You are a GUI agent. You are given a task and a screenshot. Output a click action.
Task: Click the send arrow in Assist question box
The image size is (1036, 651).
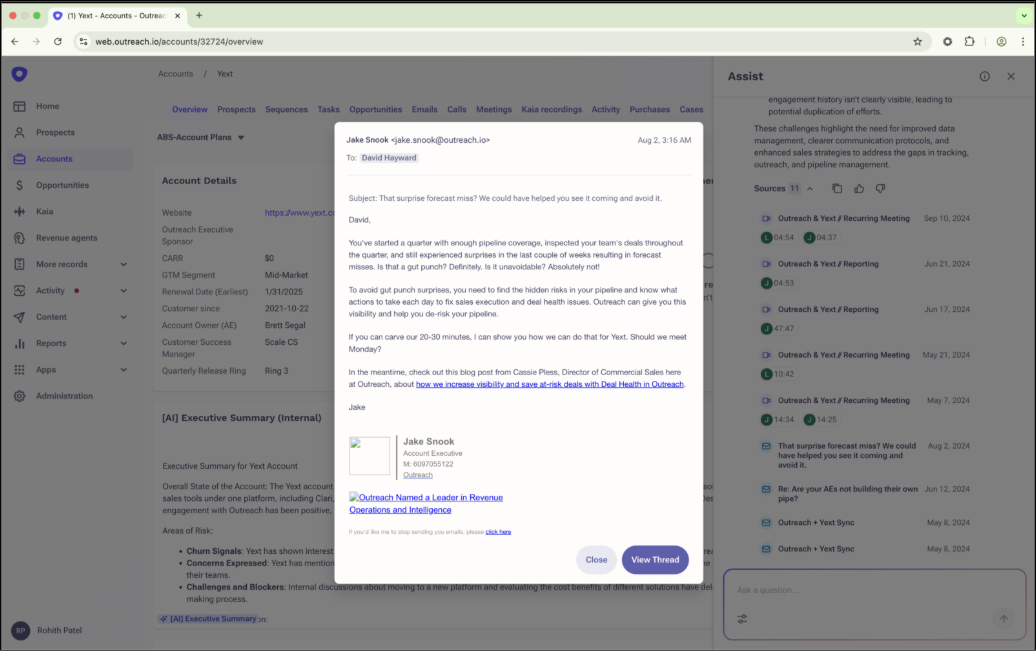pos(1003,619)
